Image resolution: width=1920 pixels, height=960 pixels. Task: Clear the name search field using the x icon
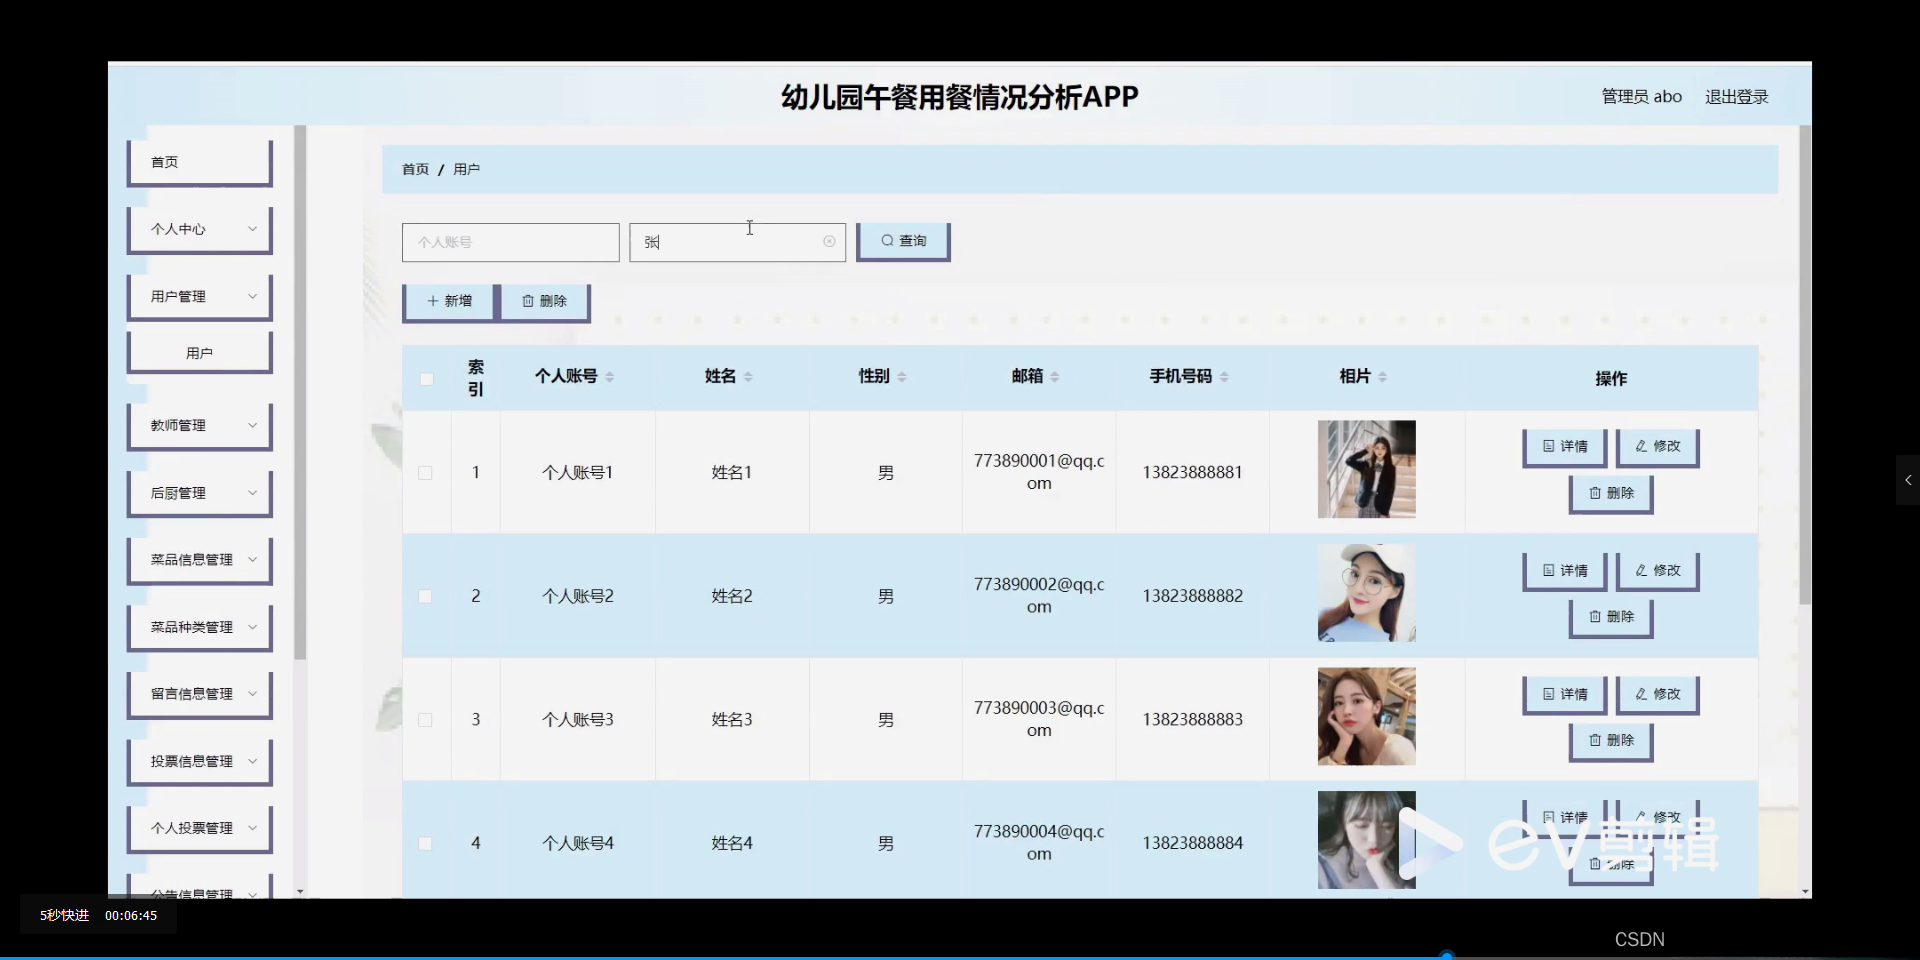[829, 241]
